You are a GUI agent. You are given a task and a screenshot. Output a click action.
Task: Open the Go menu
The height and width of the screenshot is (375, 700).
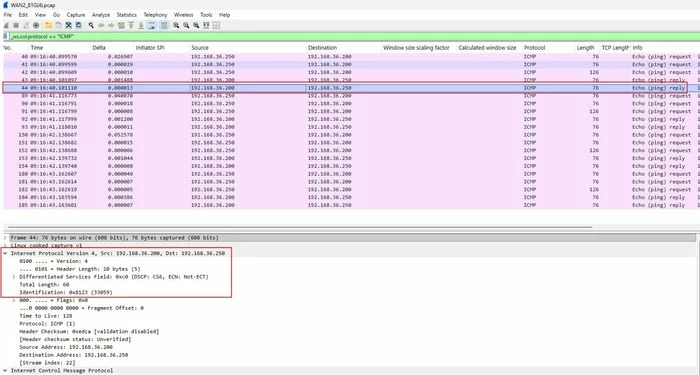click(56, 15)
